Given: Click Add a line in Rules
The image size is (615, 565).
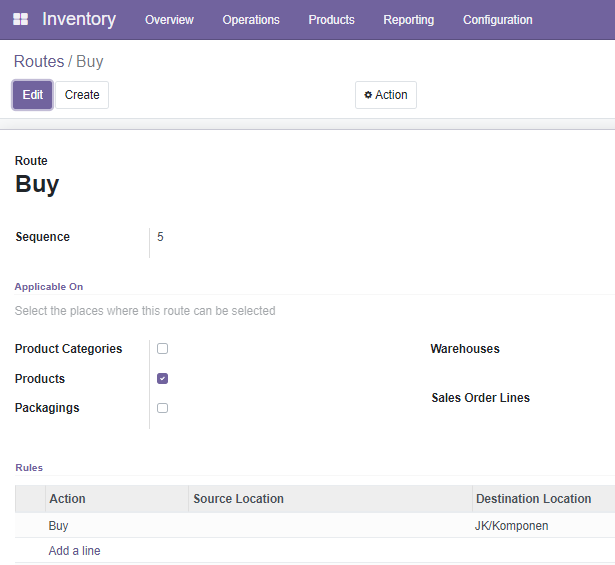Looking at the screenshot, I should tap(75, 550).
